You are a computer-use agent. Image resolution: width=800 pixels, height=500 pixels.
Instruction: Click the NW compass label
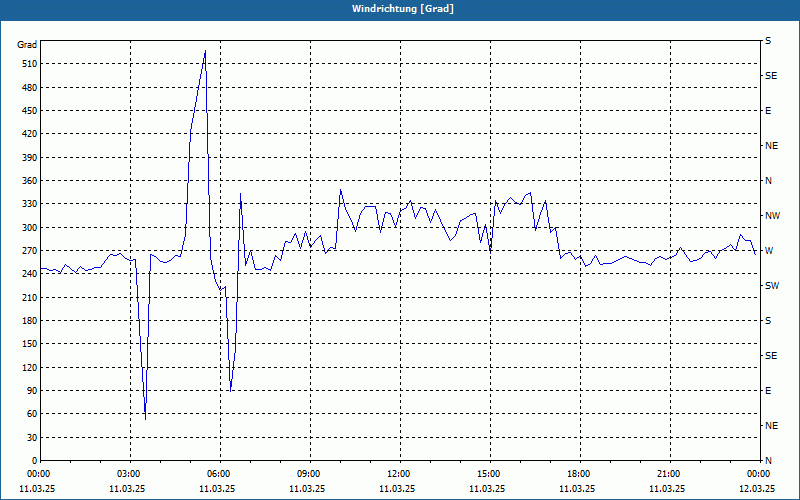pos(773,216)
